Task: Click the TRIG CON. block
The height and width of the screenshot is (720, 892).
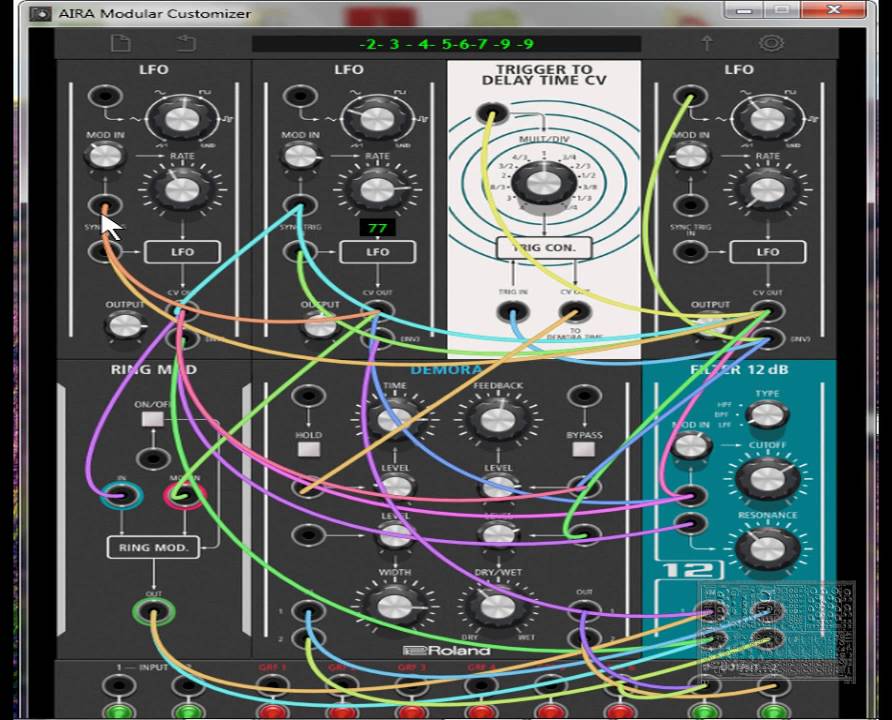Action: (544, 248)
